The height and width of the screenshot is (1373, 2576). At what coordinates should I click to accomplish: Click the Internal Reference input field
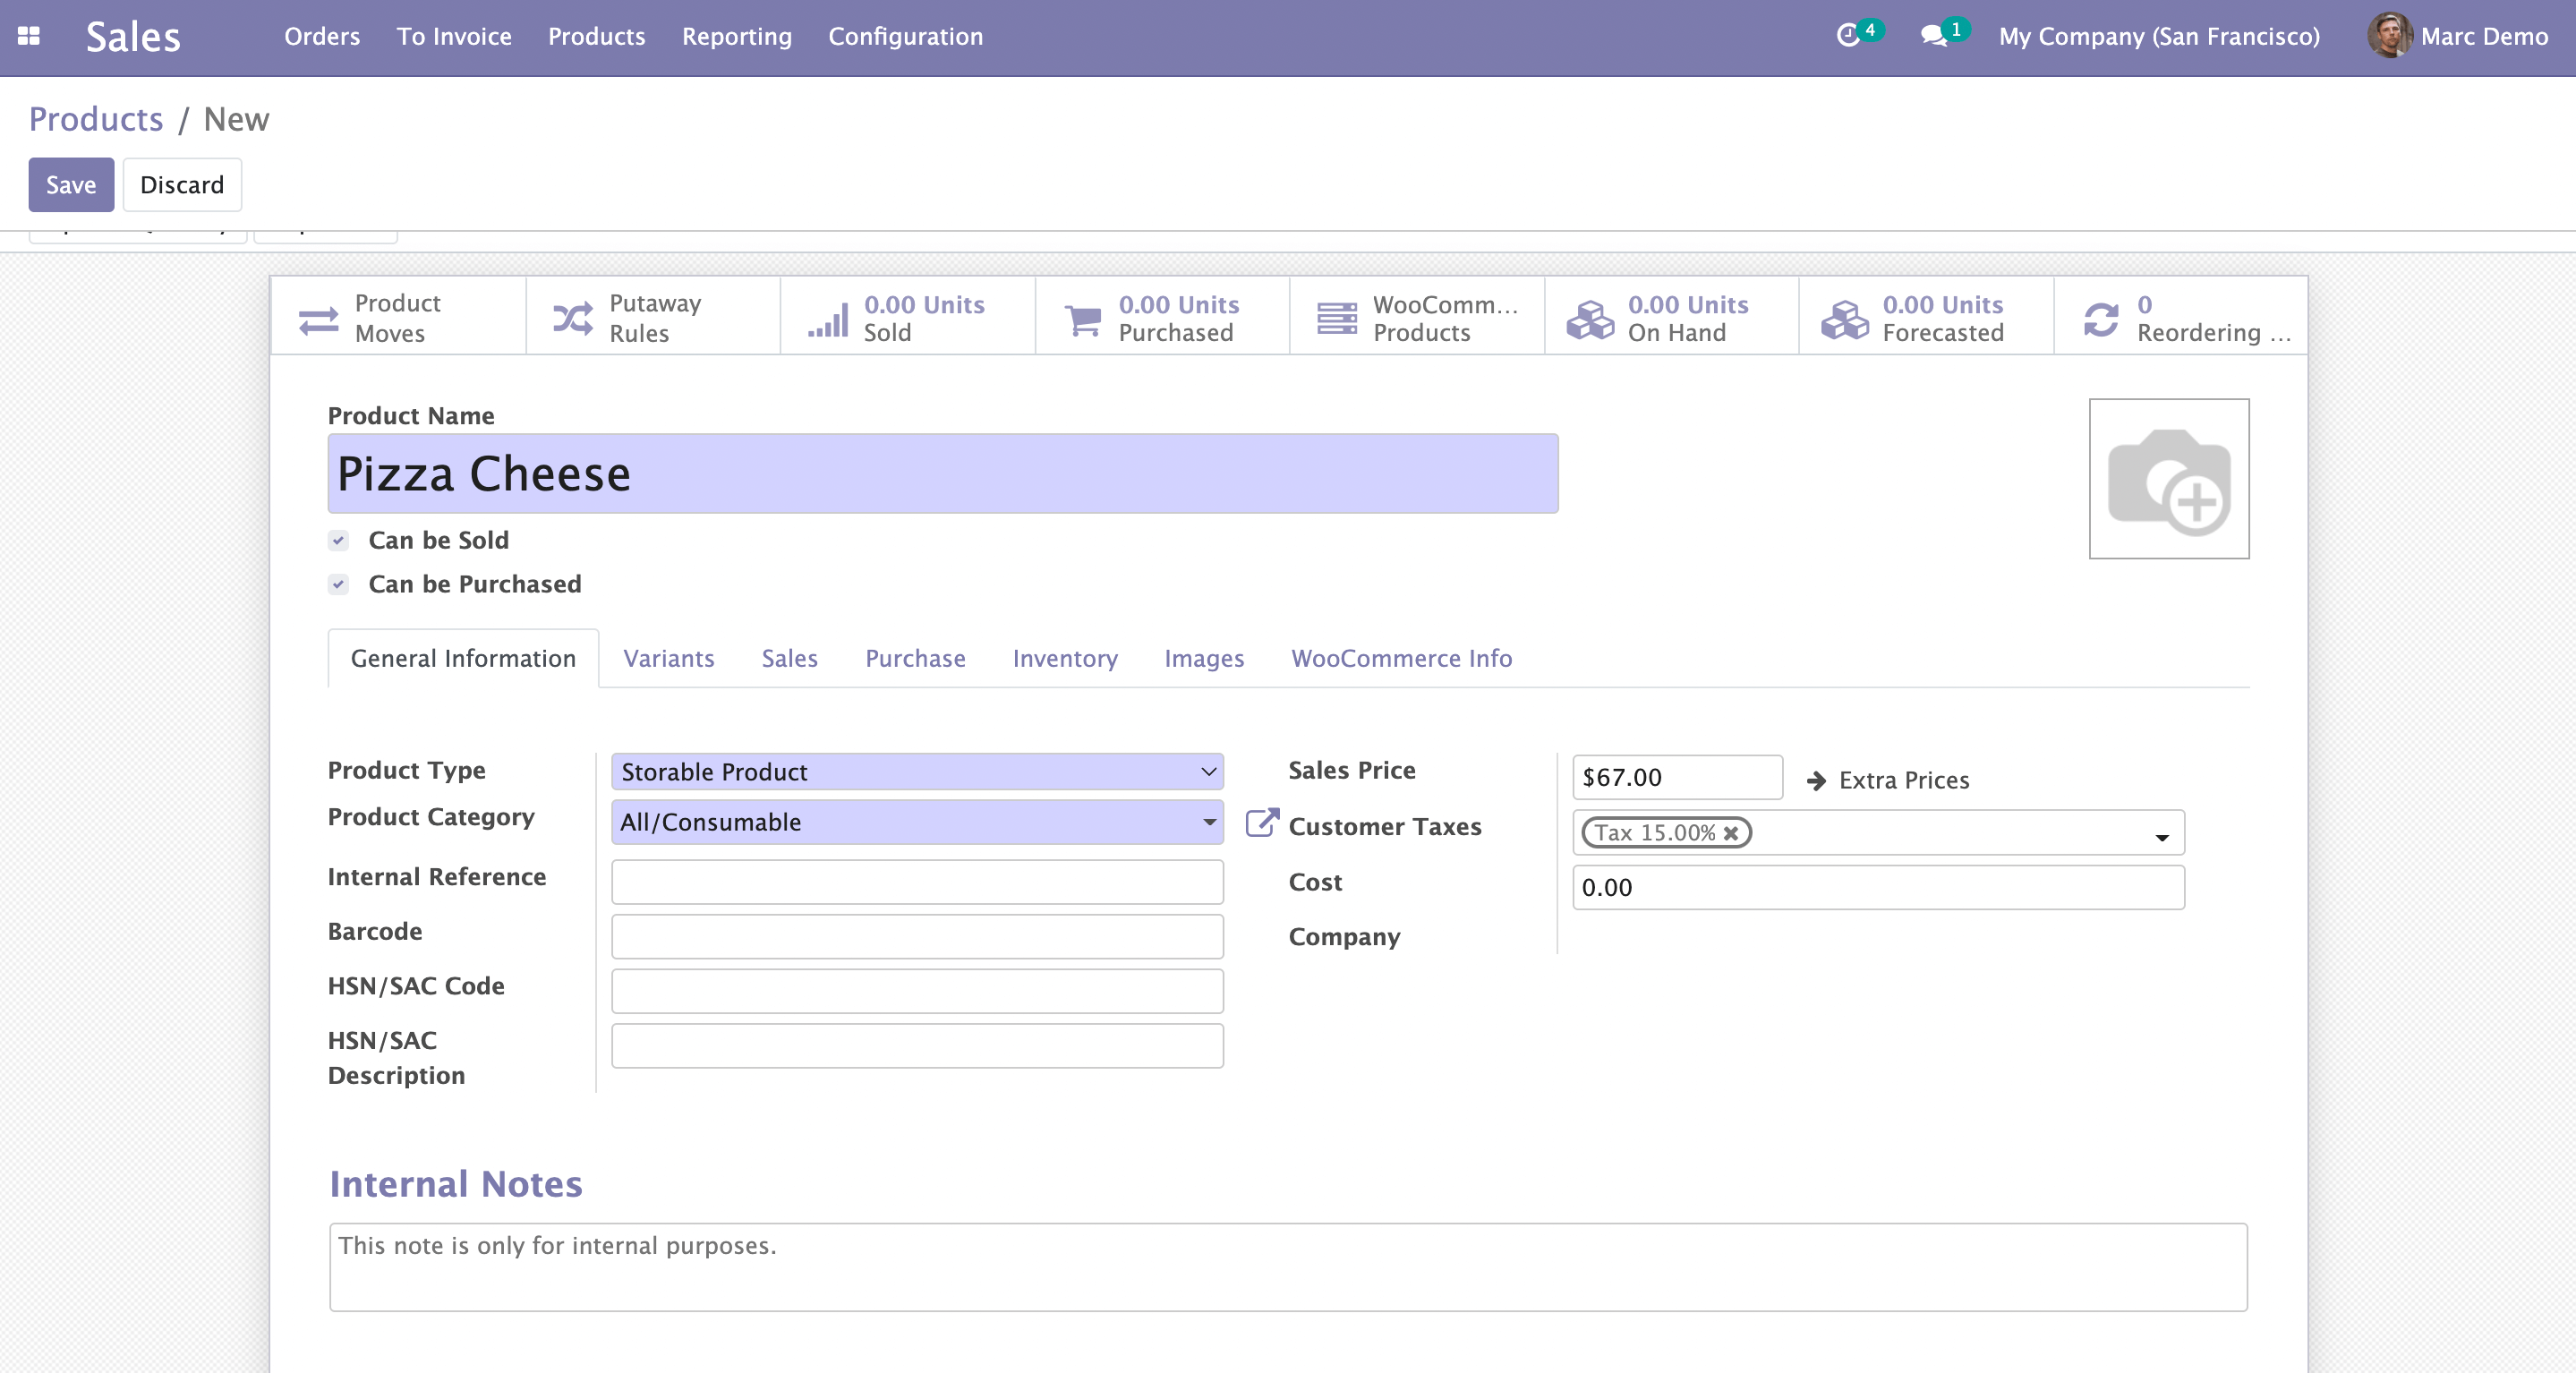(916, 882)
